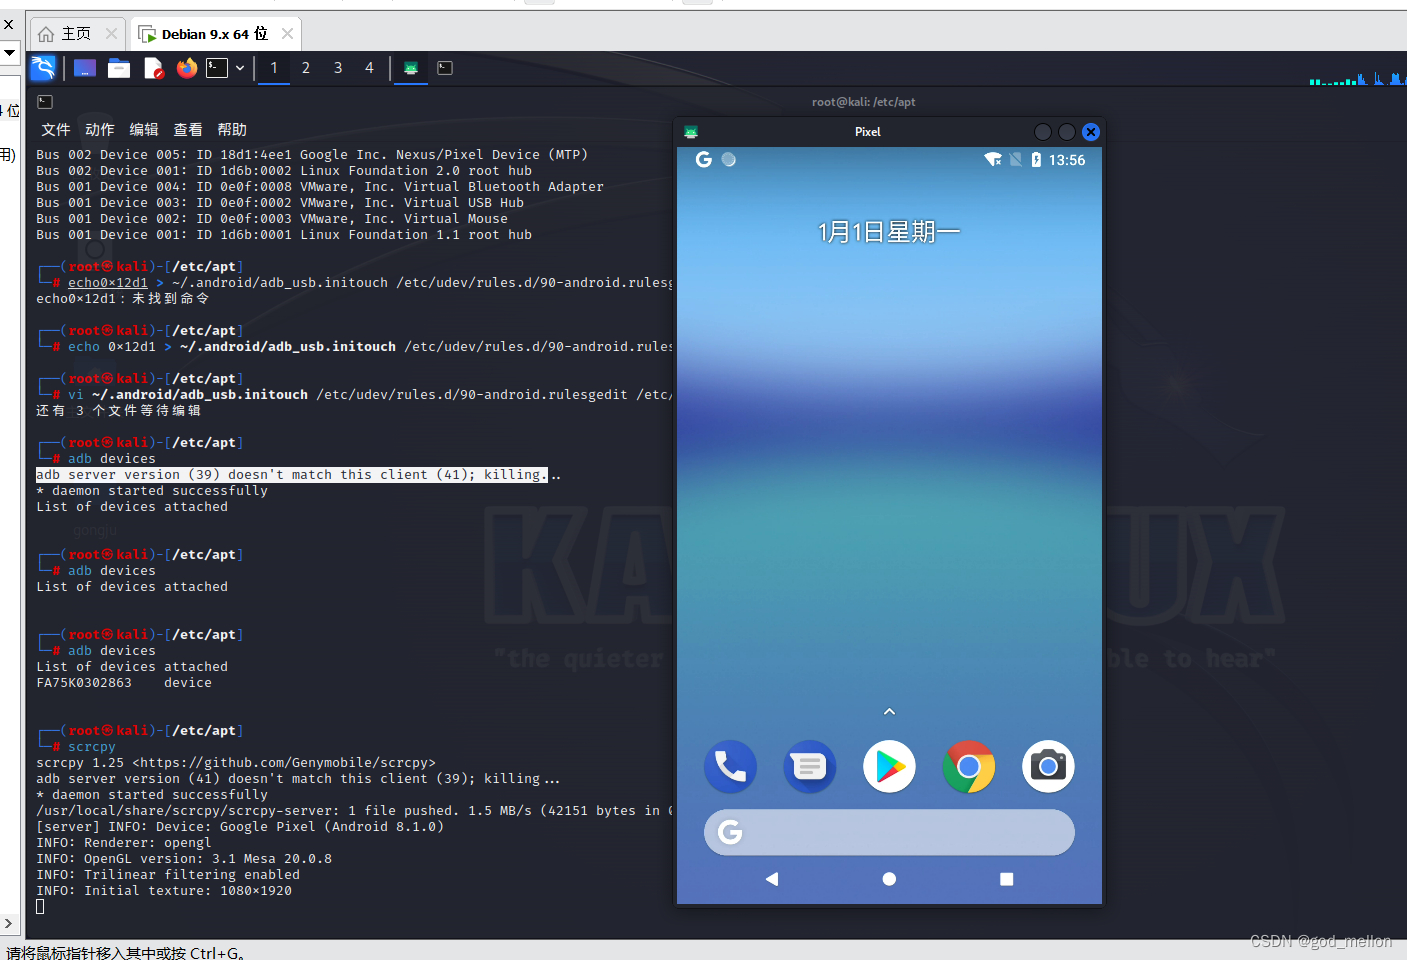
Task: Open the 帮助 menu in terminal
Action: point(232,130)
